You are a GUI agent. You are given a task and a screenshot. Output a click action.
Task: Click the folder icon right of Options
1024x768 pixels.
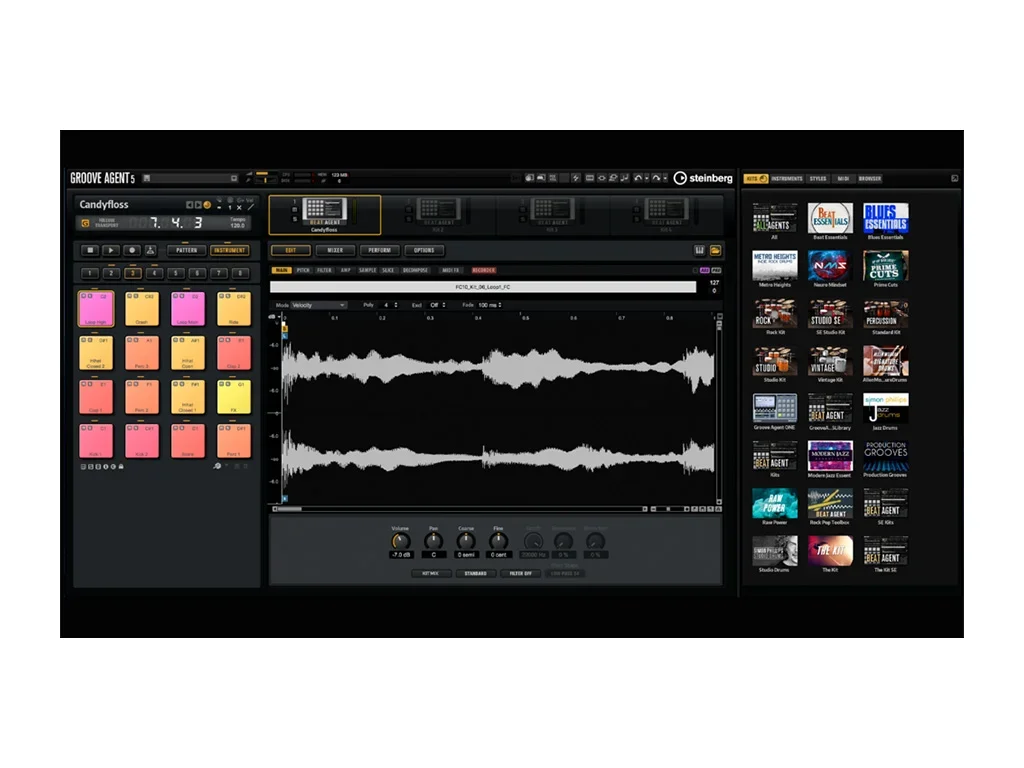point(715,250)
